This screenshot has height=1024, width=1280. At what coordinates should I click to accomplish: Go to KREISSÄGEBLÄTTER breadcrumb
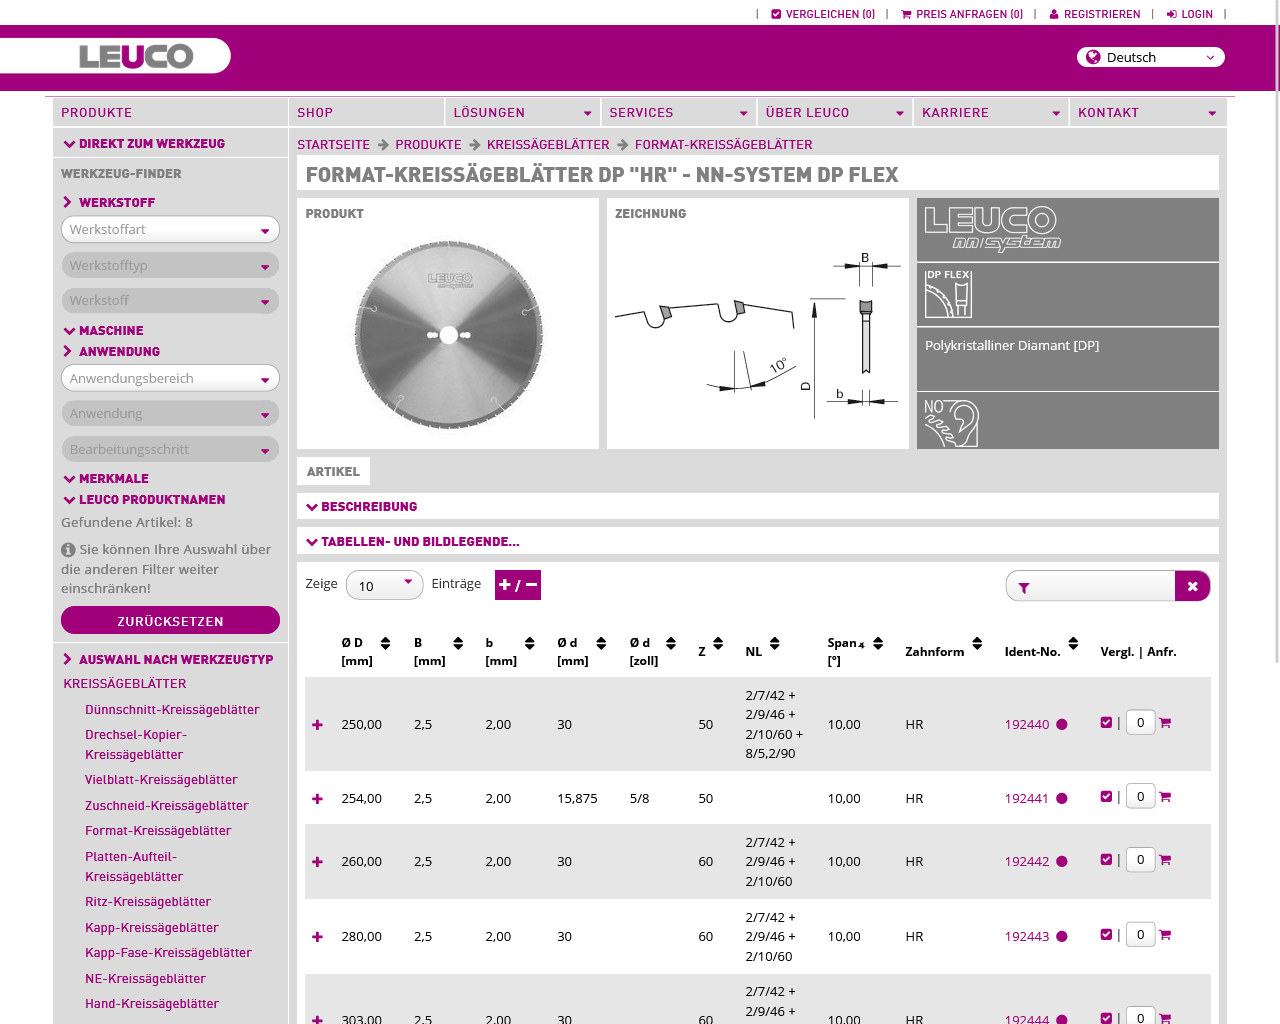click(548, 145)
